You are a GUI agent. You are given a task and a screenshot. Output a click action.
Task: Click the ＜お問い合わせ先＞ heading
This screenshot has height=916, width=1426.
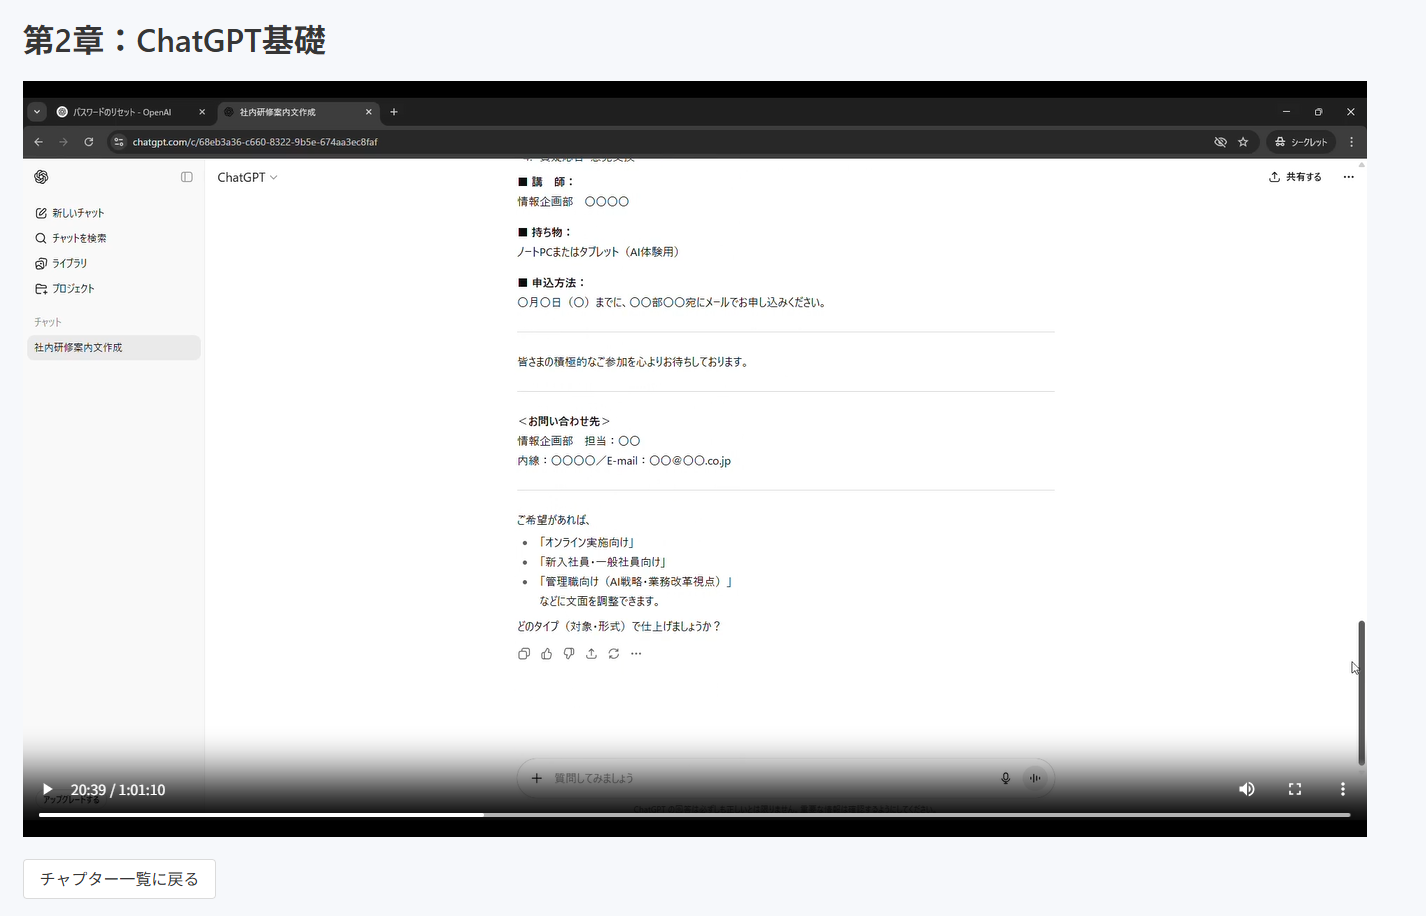click(564, 421)
